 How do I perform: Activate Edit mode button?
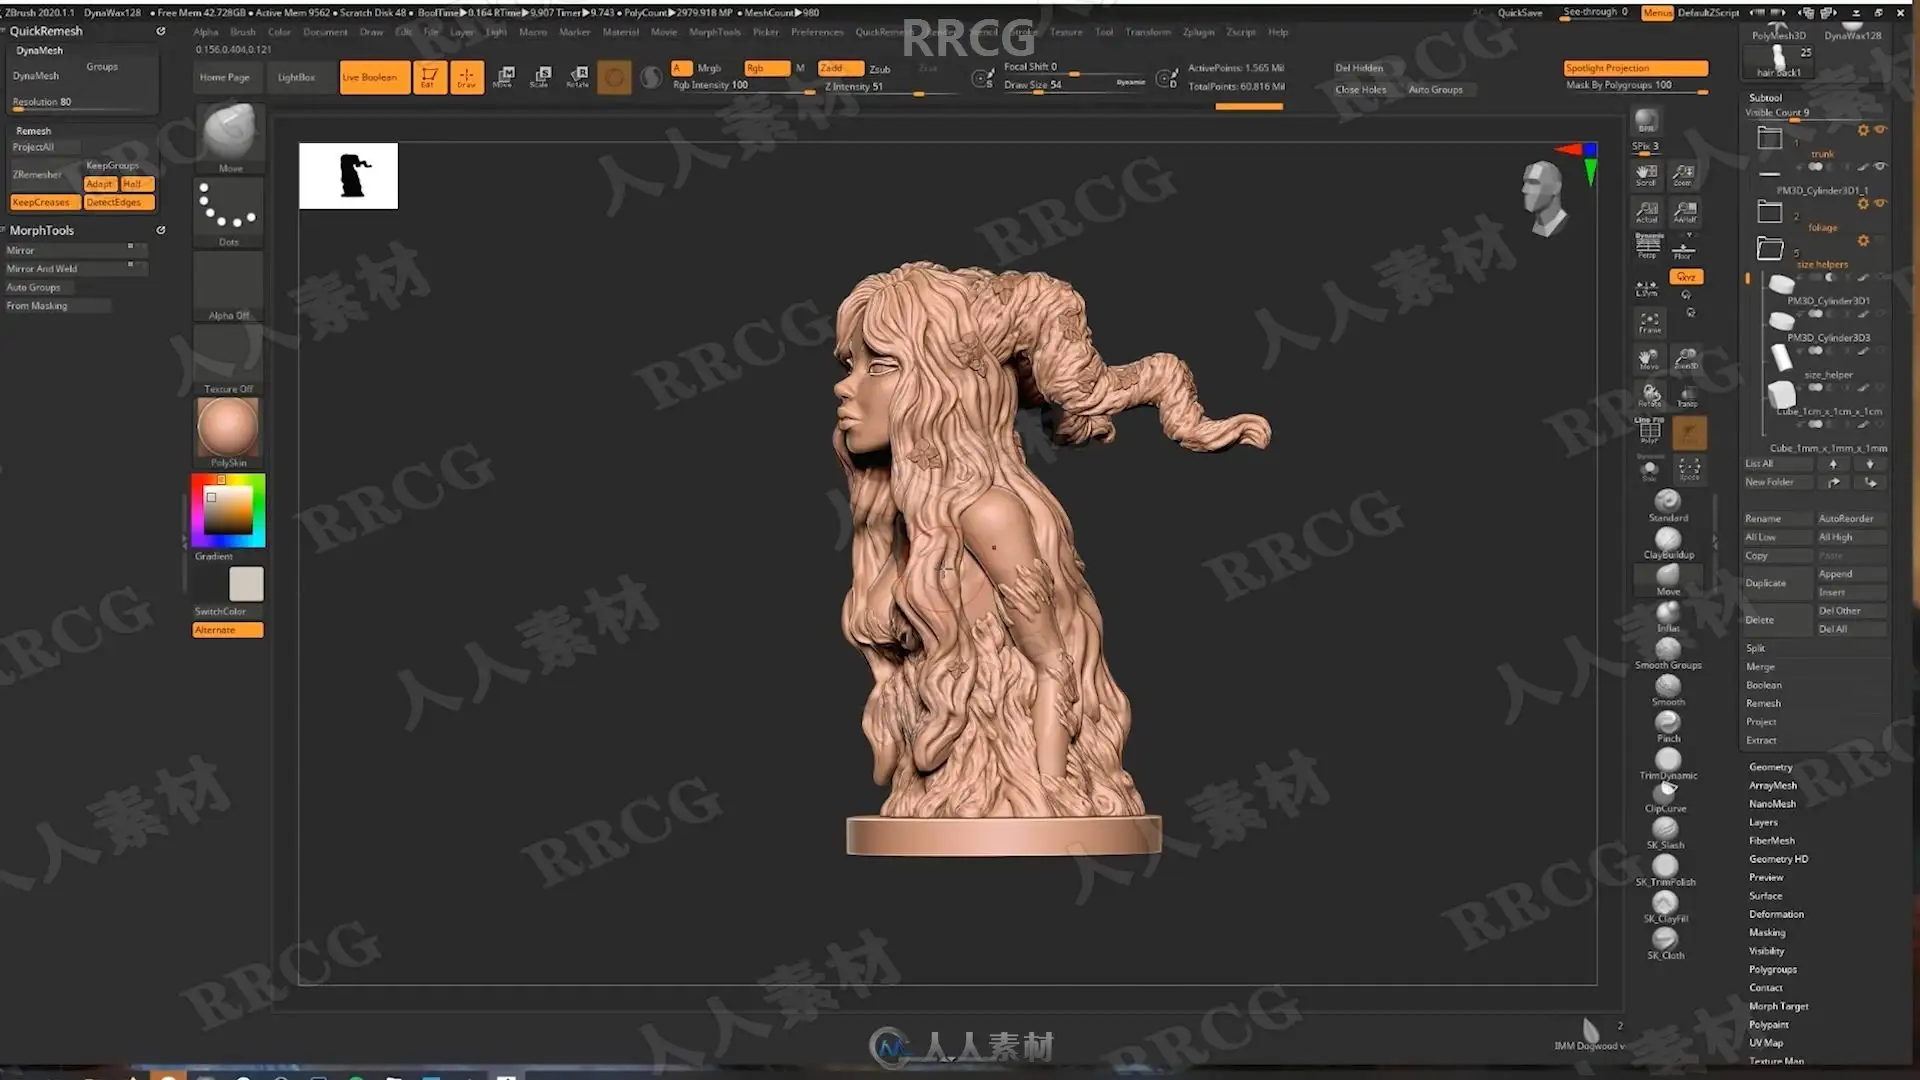tap(429, 77)
